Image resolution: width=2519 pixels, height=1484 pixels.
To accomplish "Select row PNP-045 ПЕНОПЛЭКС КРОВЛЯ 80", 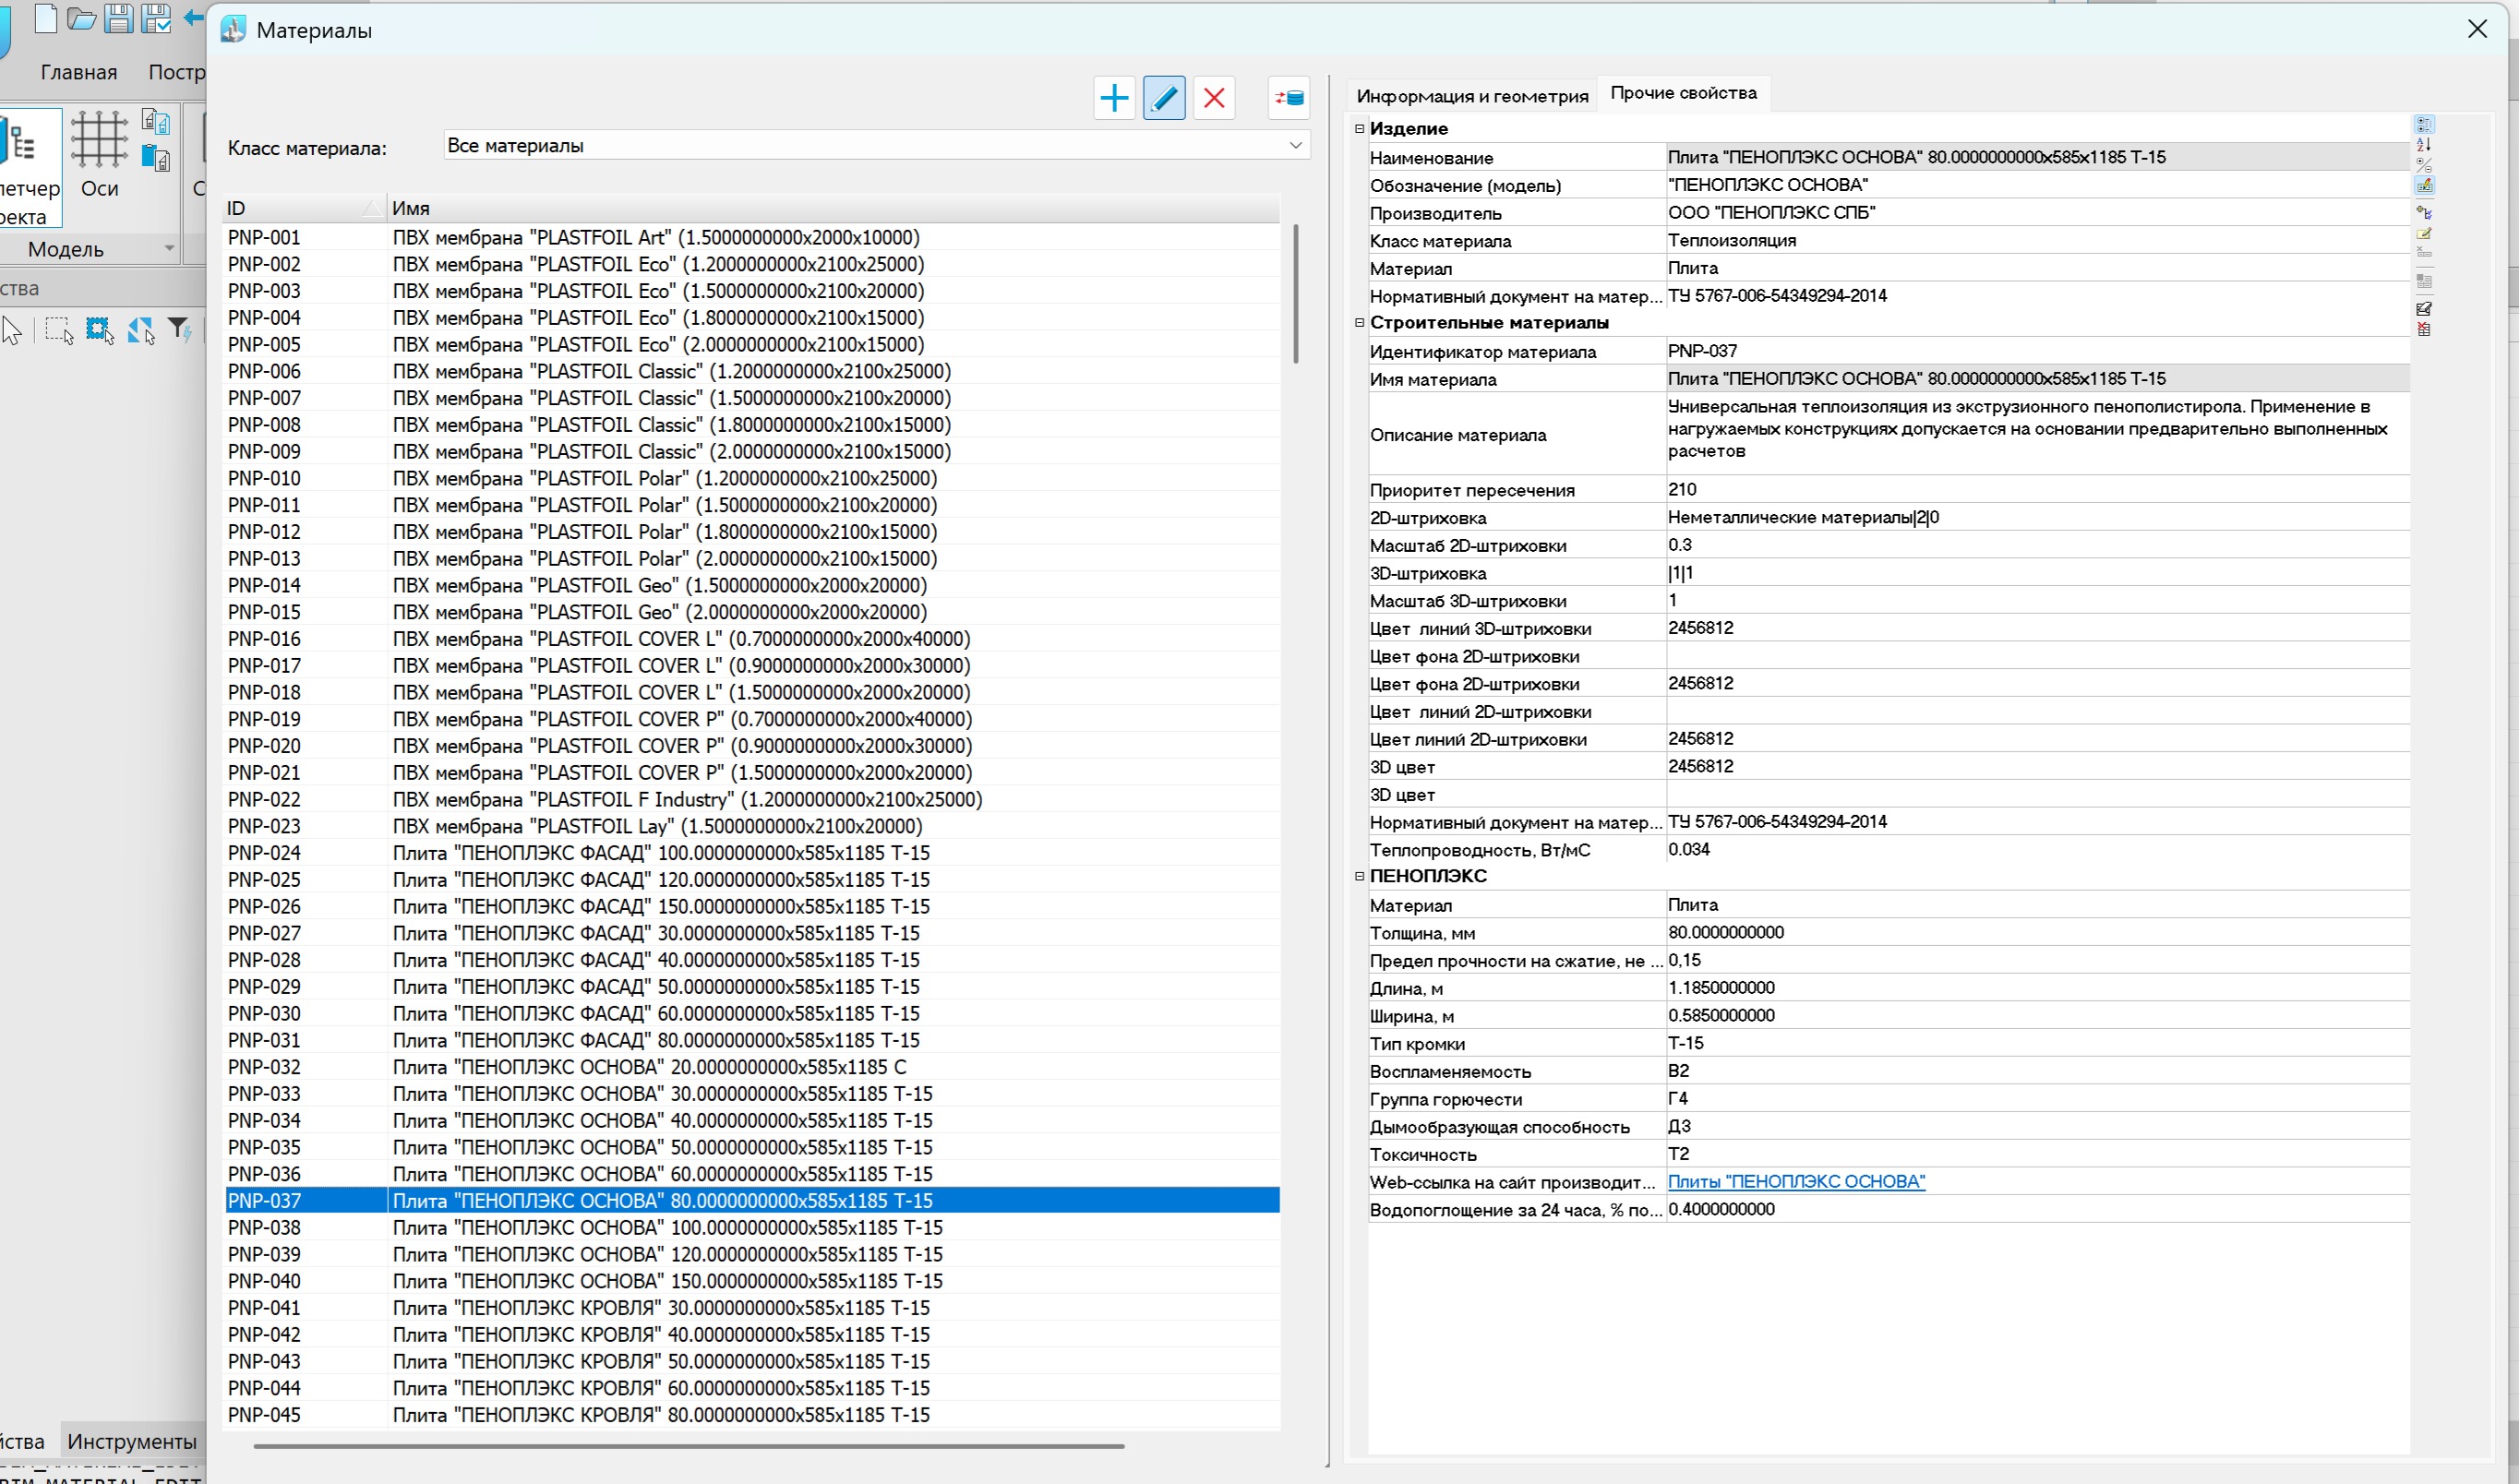I will (752, 1415).
